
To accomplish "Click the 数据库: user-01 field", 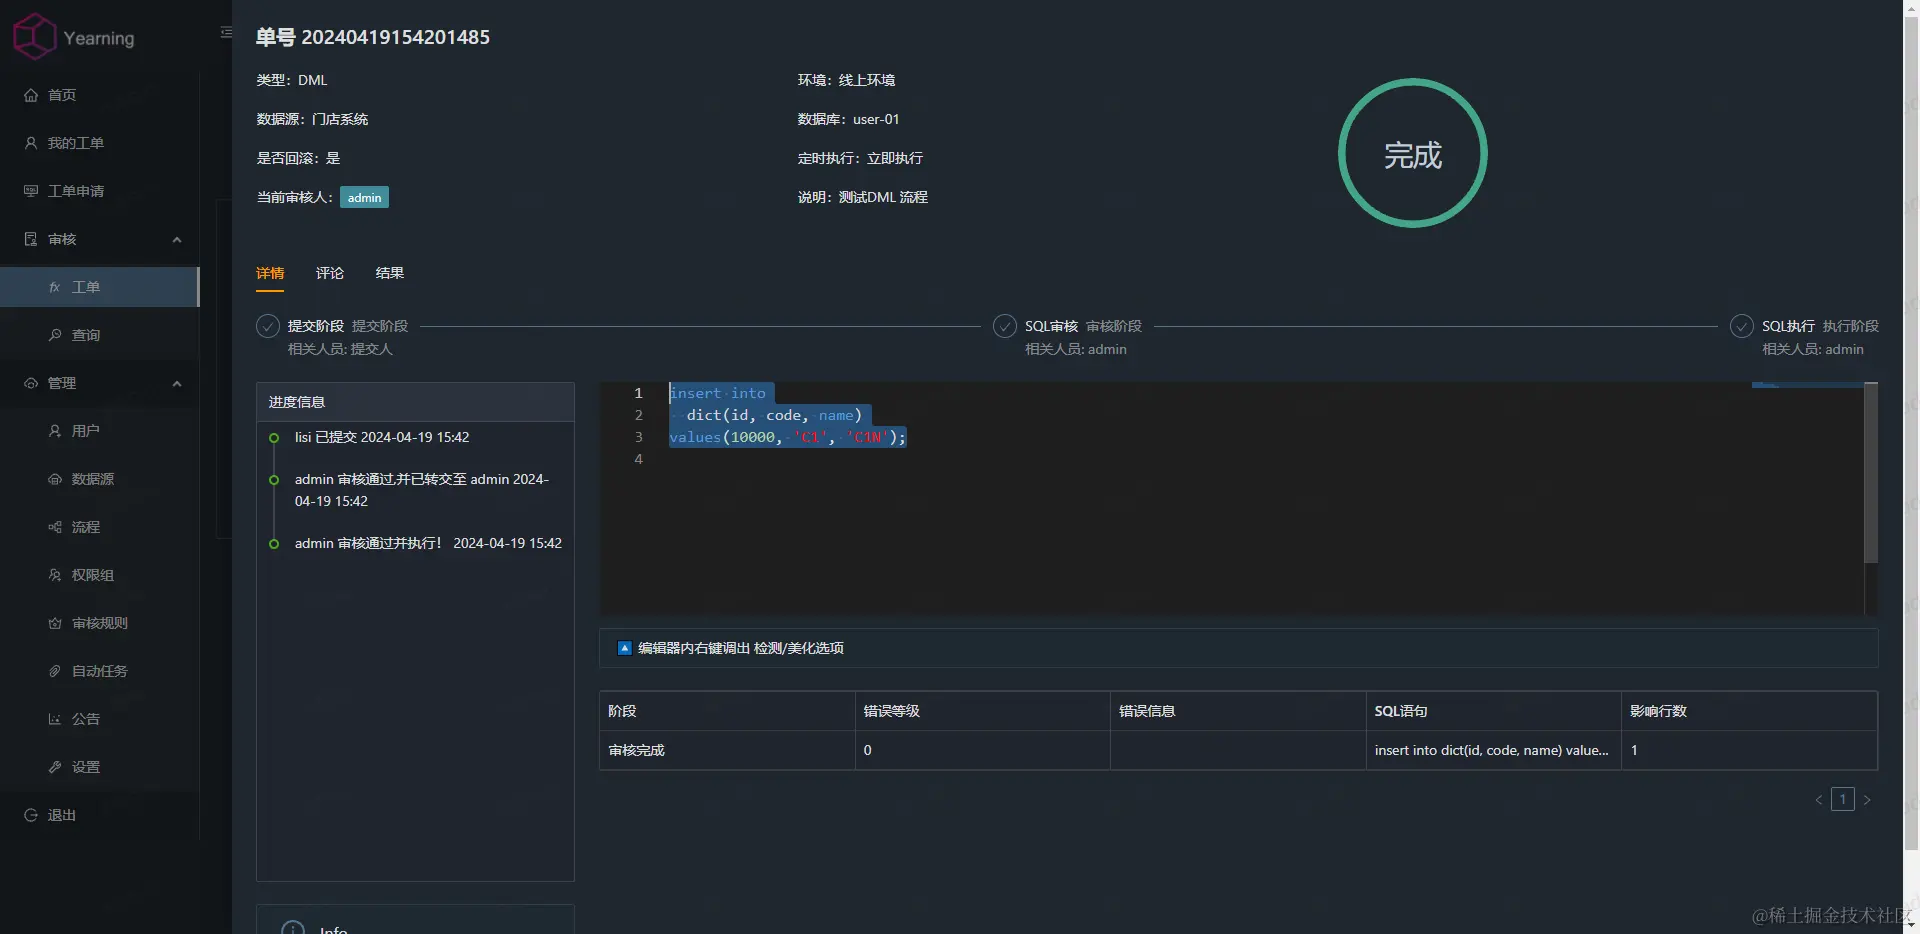I will 849,119.
